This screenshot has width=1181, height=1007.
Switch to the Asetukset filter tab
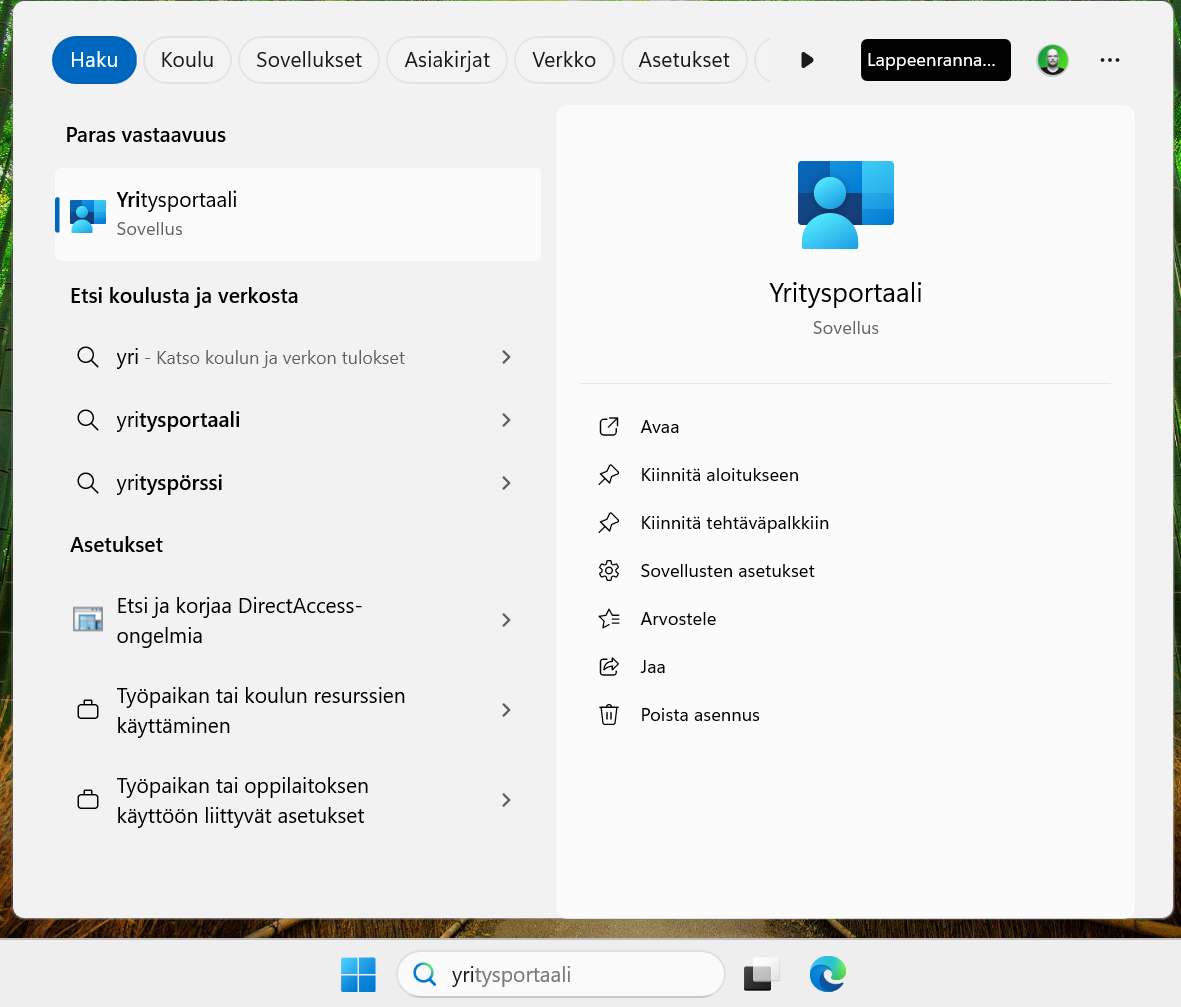[684, 60]
